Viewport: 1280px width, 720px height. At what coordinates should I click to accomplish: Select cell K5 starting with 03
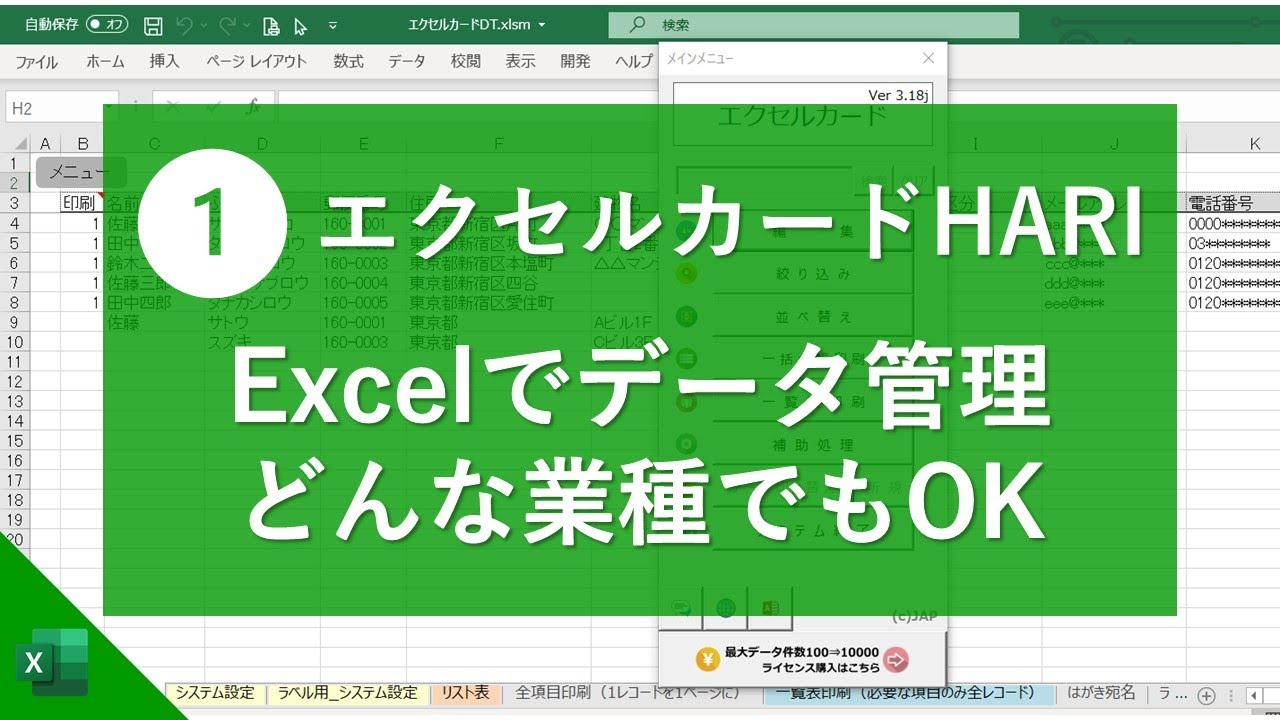coord(1233,243)
